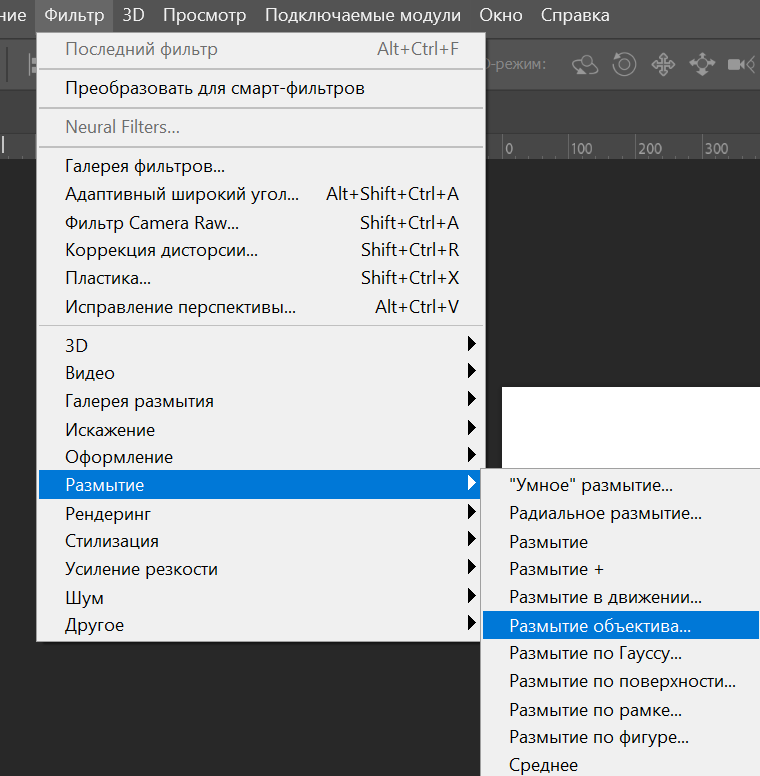Select Размытие по поверхности filter
The width and height of the screenshot is (760, 776).
tap(621, 681)
